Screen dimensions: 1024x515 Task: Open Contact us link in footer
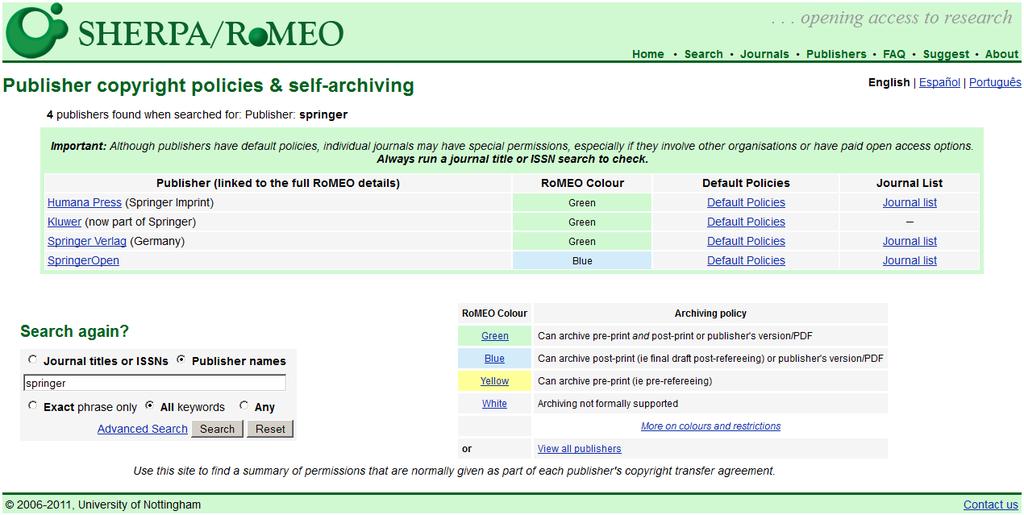(x=991, y=505)
